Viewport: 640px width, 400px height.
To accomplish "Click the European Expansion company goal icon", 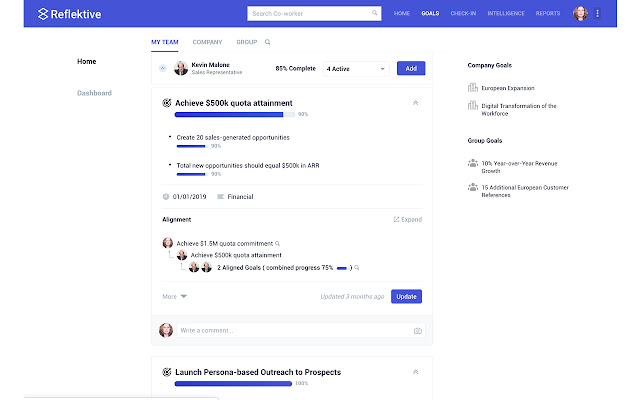I will tap(472, 88).
